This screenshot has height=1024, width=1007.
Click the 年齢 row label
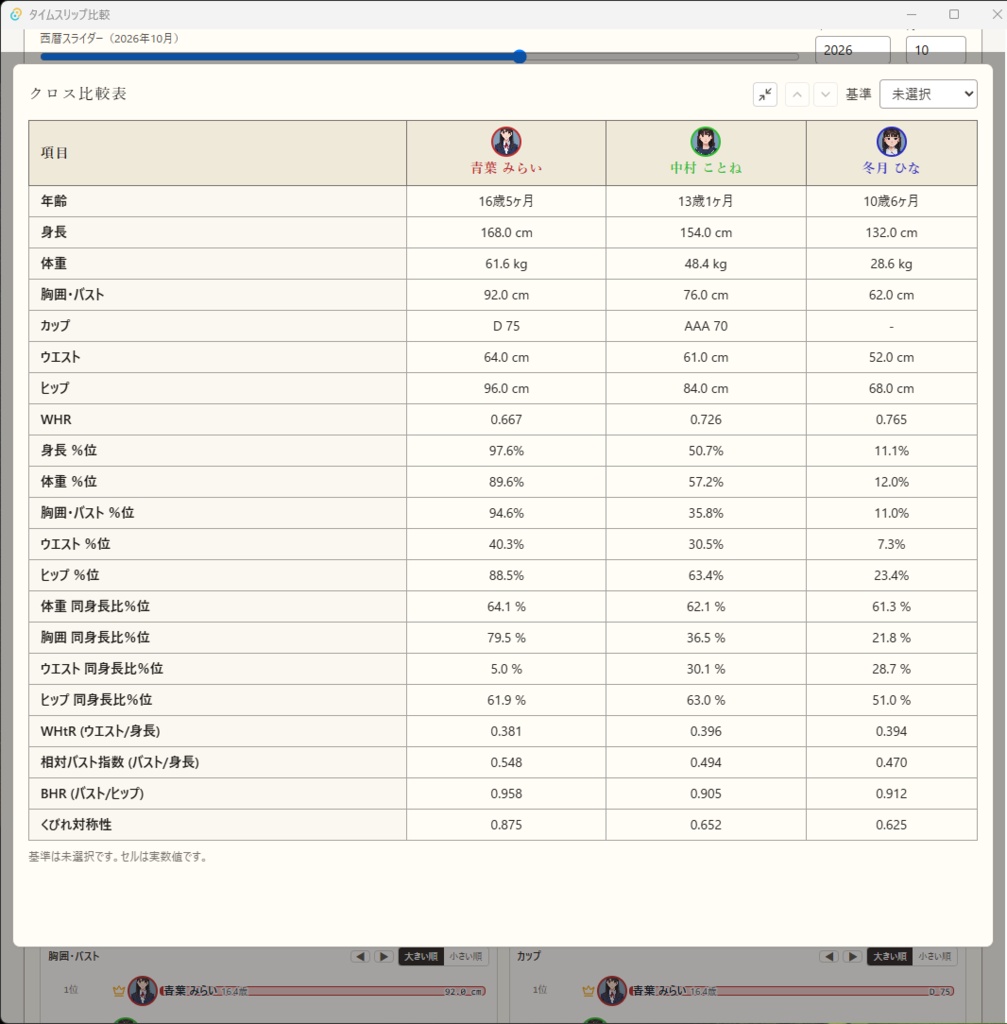[54, 201]
